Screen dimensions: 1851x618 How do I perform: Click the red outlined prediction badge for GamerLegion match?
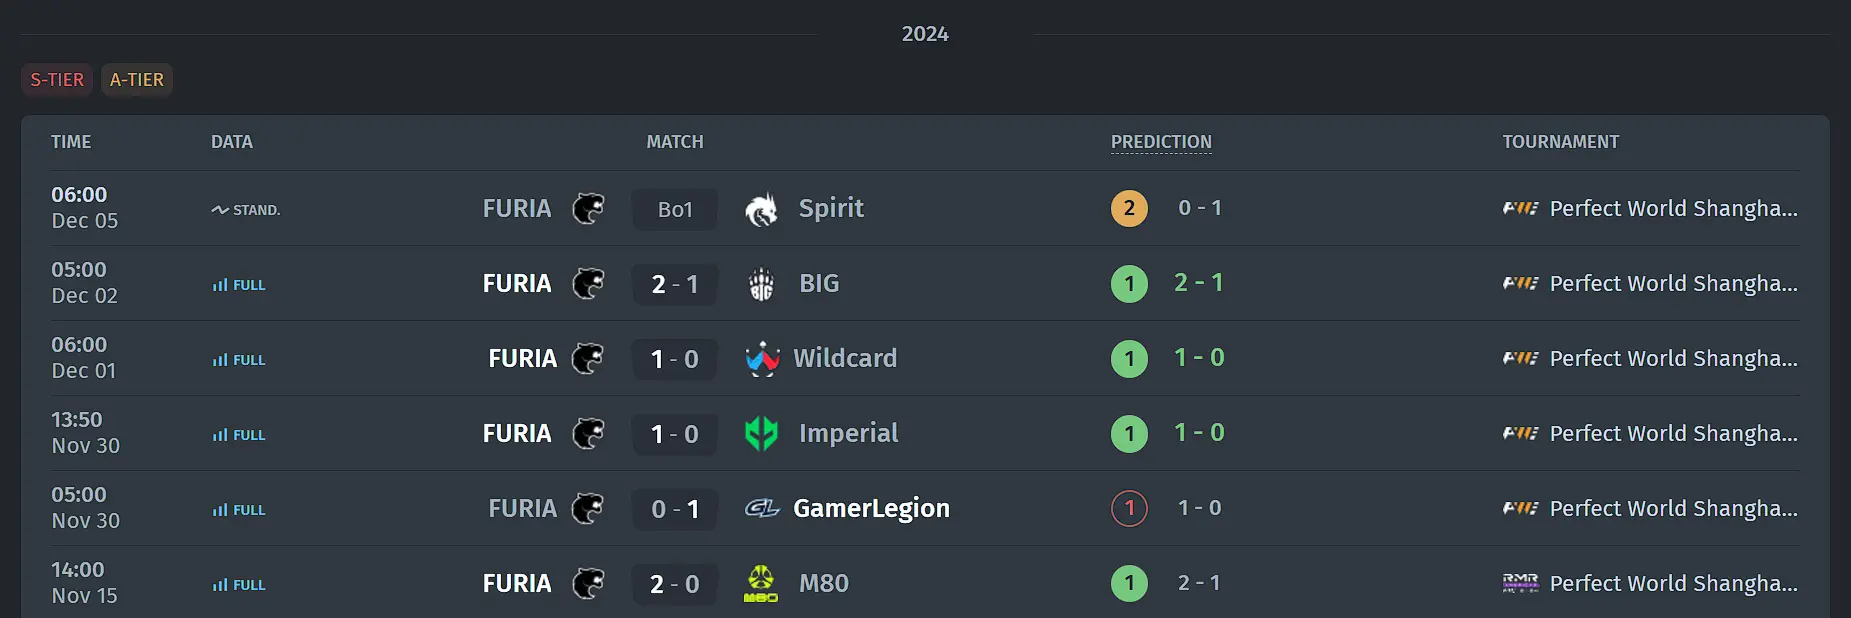click(1129, 508)
